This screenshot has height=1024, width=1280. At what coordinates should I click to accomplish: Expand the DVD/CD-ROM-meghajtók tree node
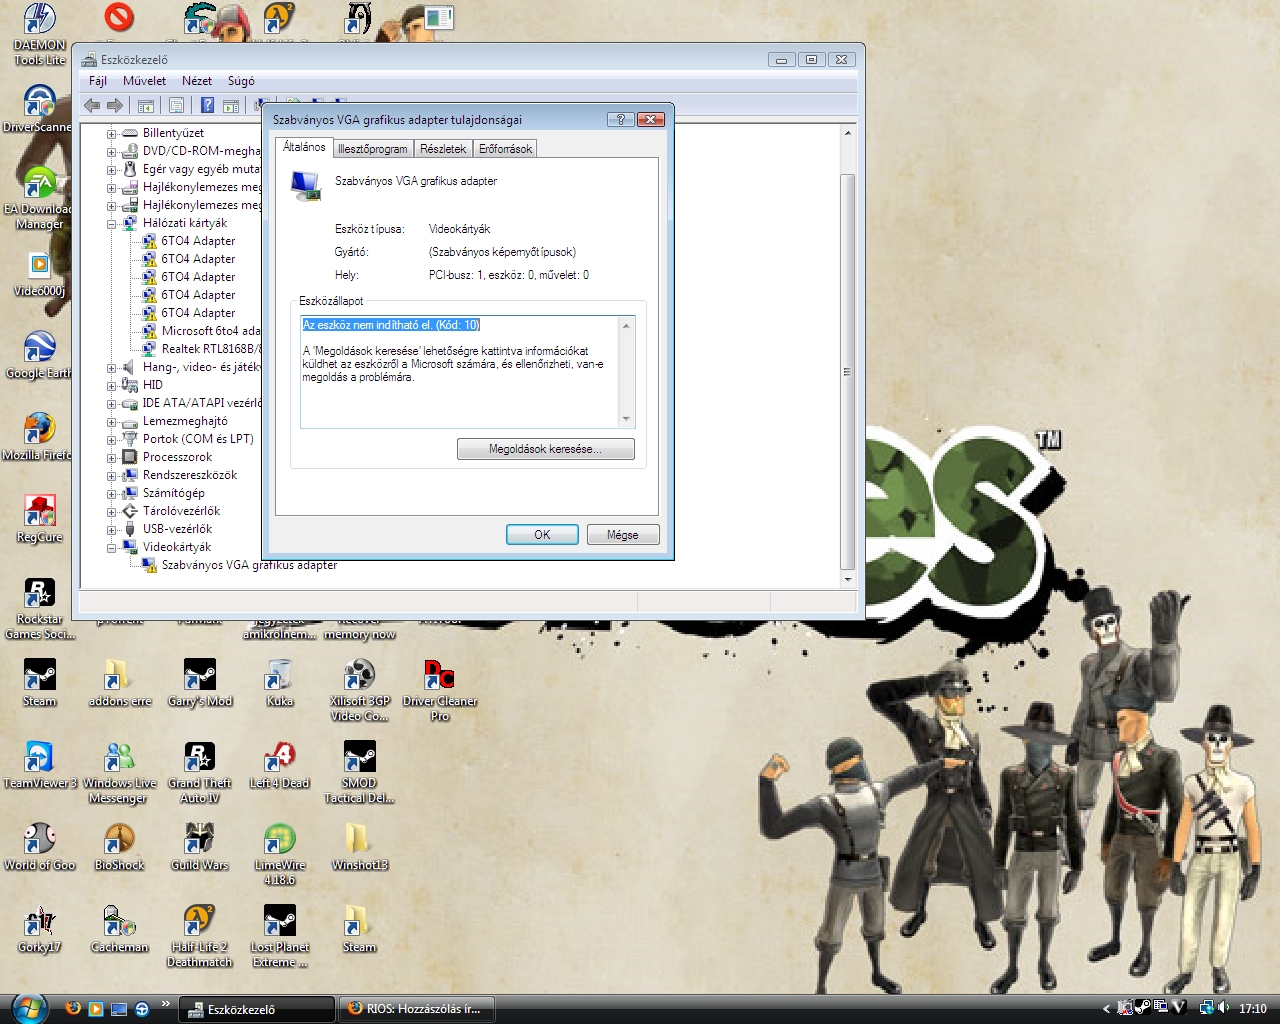pos(112,152)
